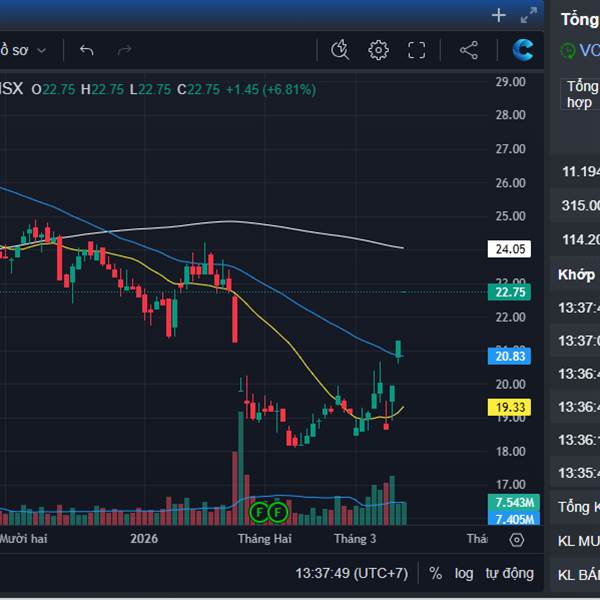600x600 pixels.
Task: Open chart settings gear icon
Action: tap(378, 50)
